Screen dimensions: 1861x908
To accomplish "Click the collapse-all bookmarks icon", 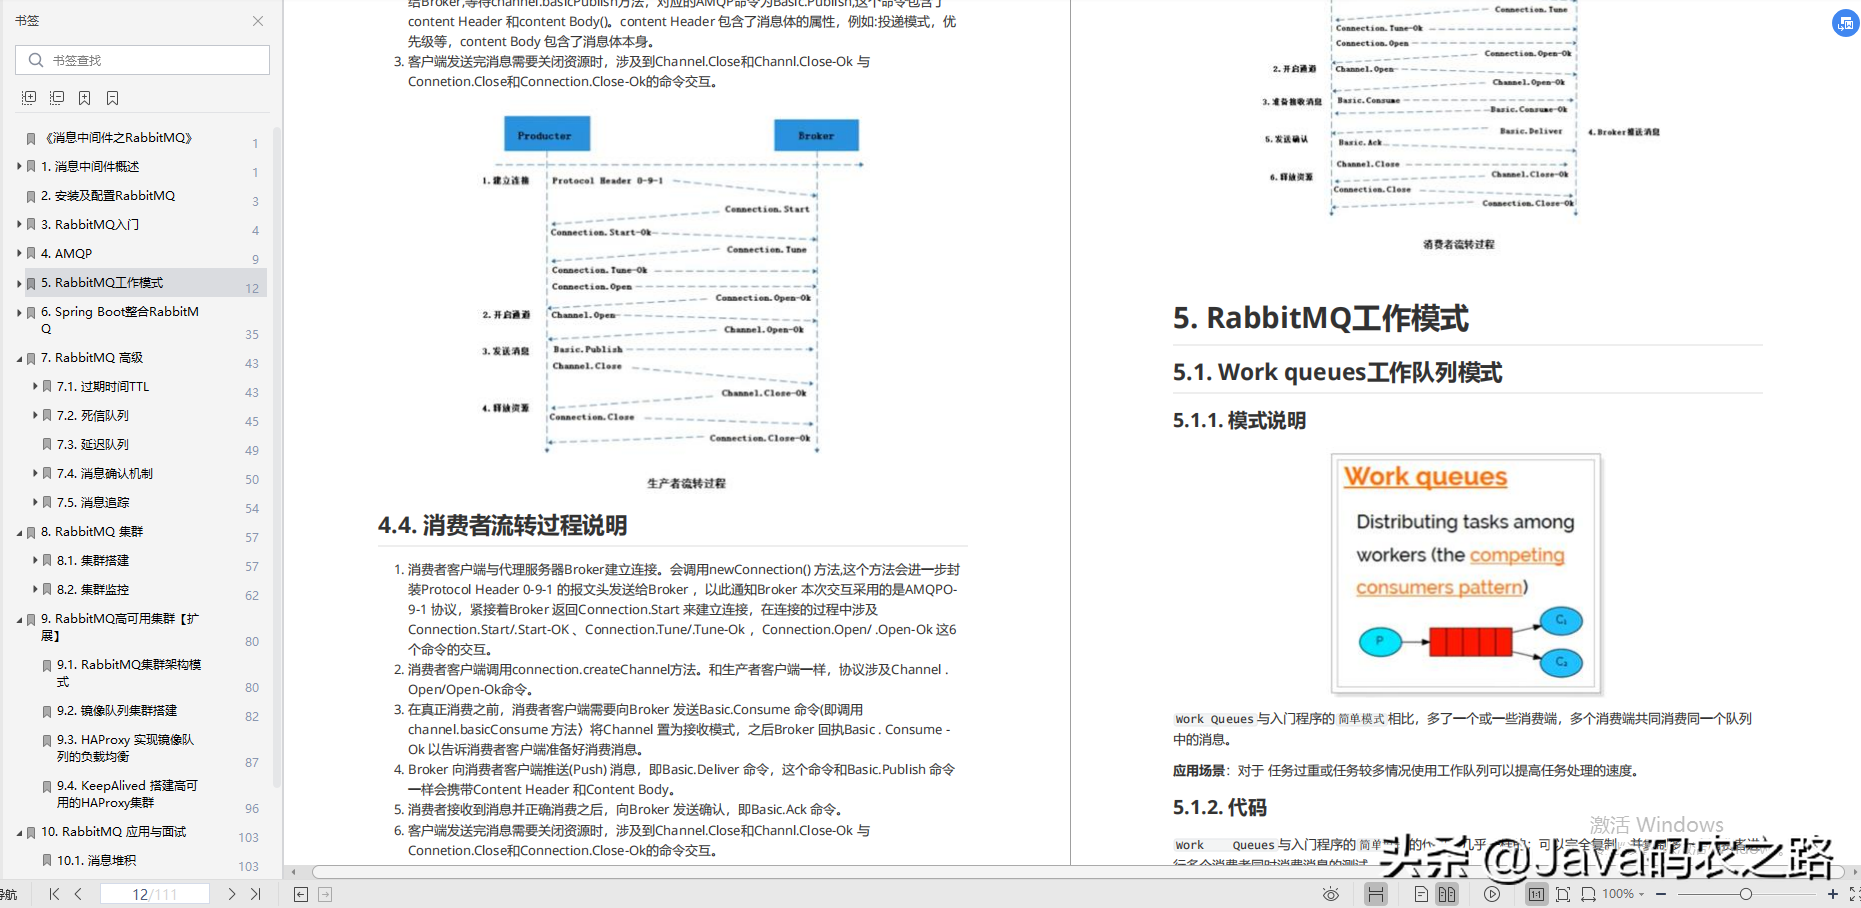I will point(57,97).
